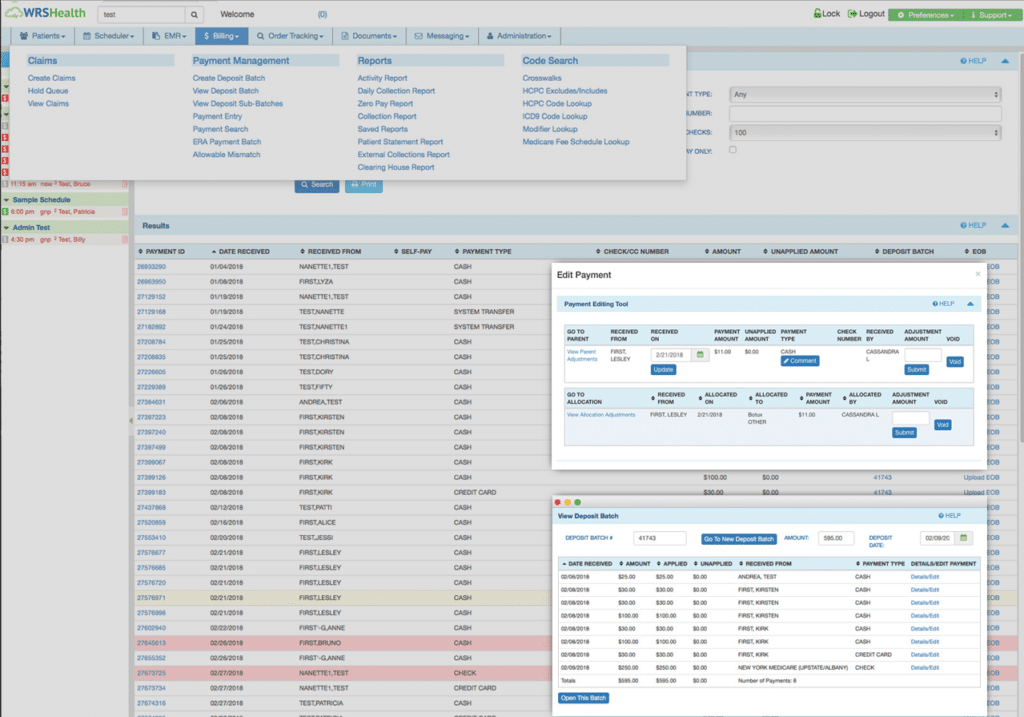Collapse the Payment Editing Tool panel
Screen dimensions: 1024x717
point(970,304)
